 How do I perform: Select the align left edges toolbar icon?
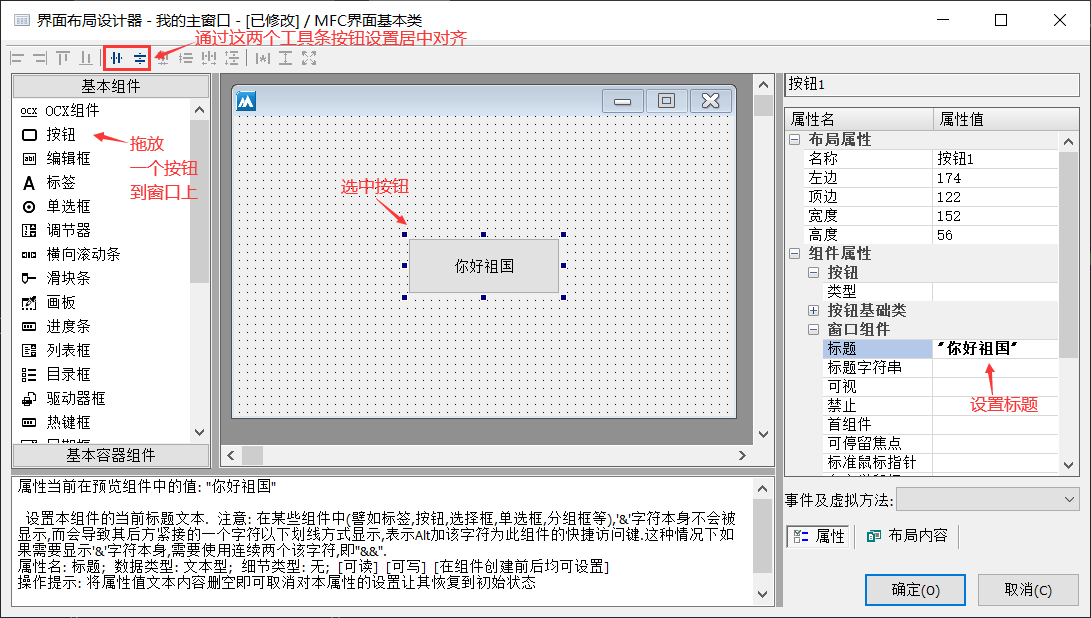pos(17,58)
